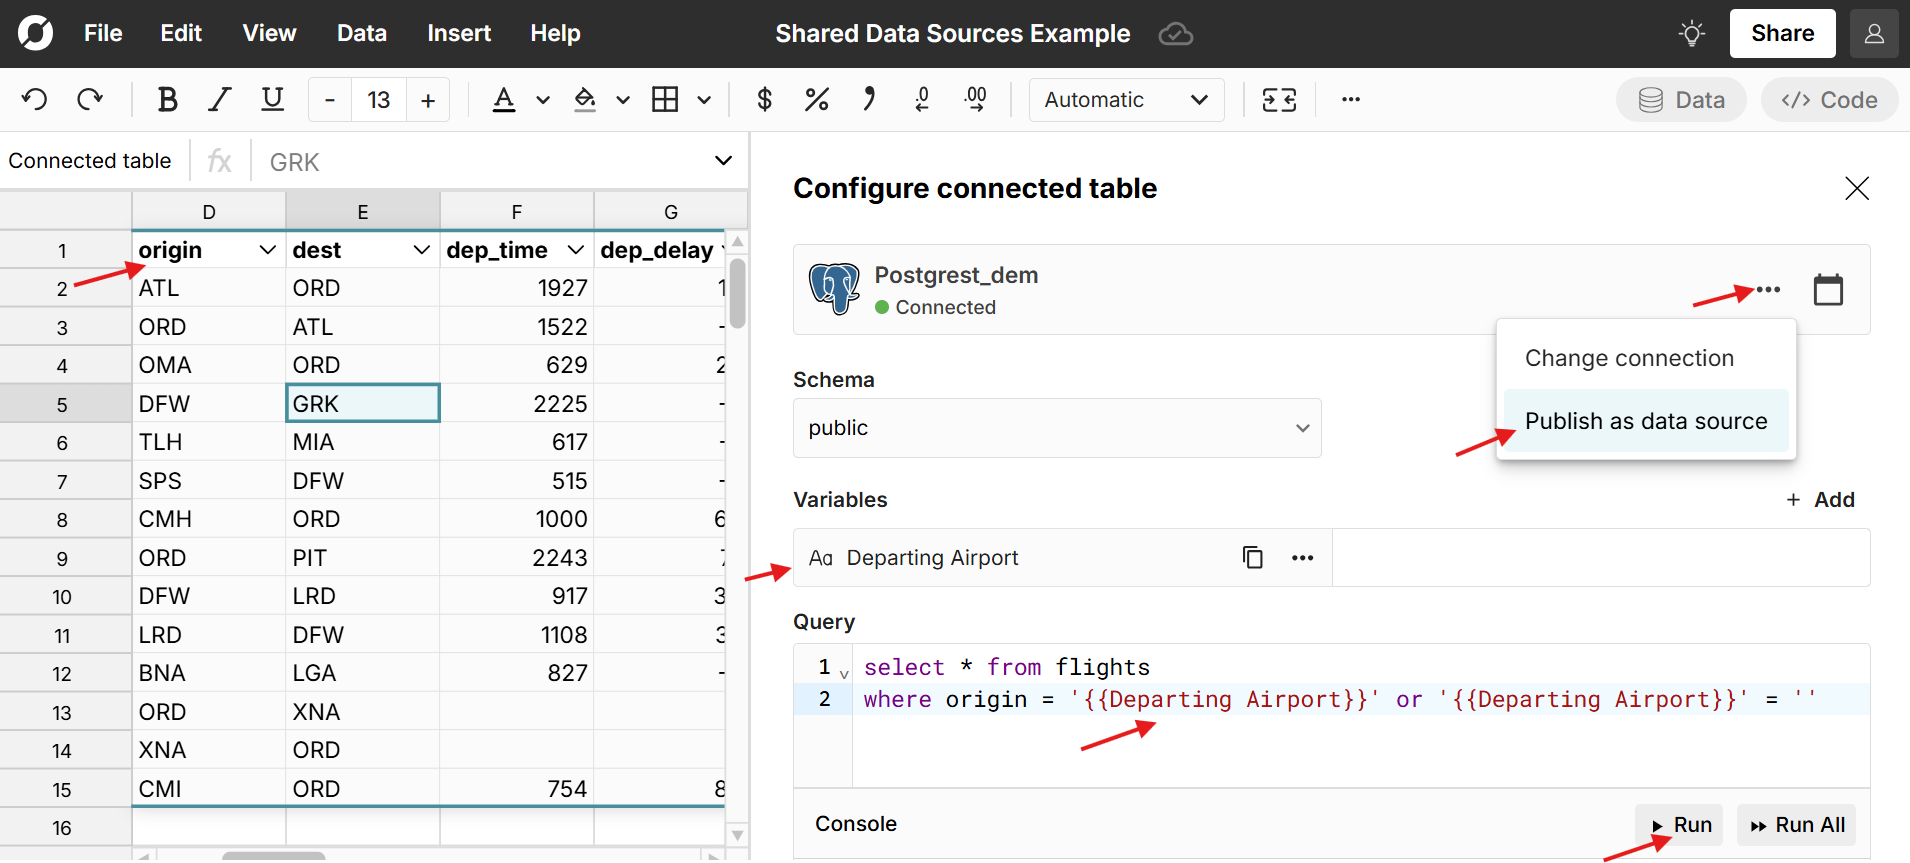
Task: Open the schedule calendar icon
Action: [1828, 290]
